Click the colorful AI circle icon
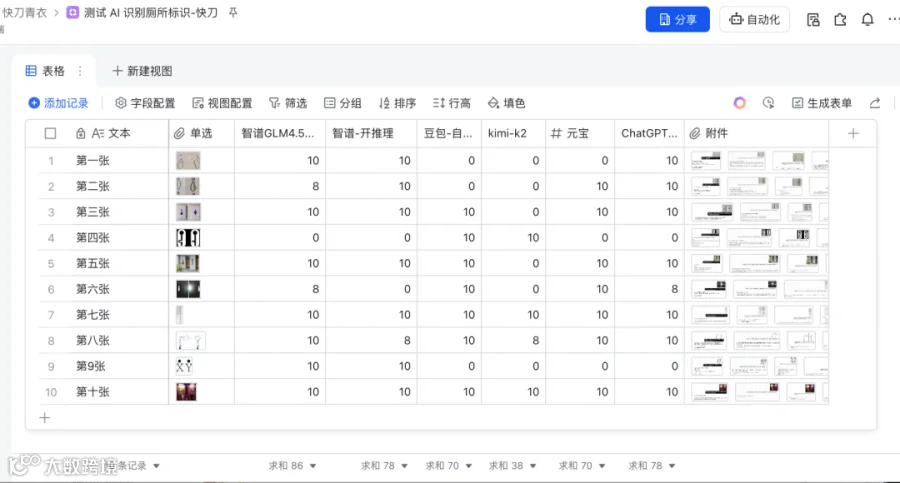This screenshot has width=900, height=483. tap(739, 103)
